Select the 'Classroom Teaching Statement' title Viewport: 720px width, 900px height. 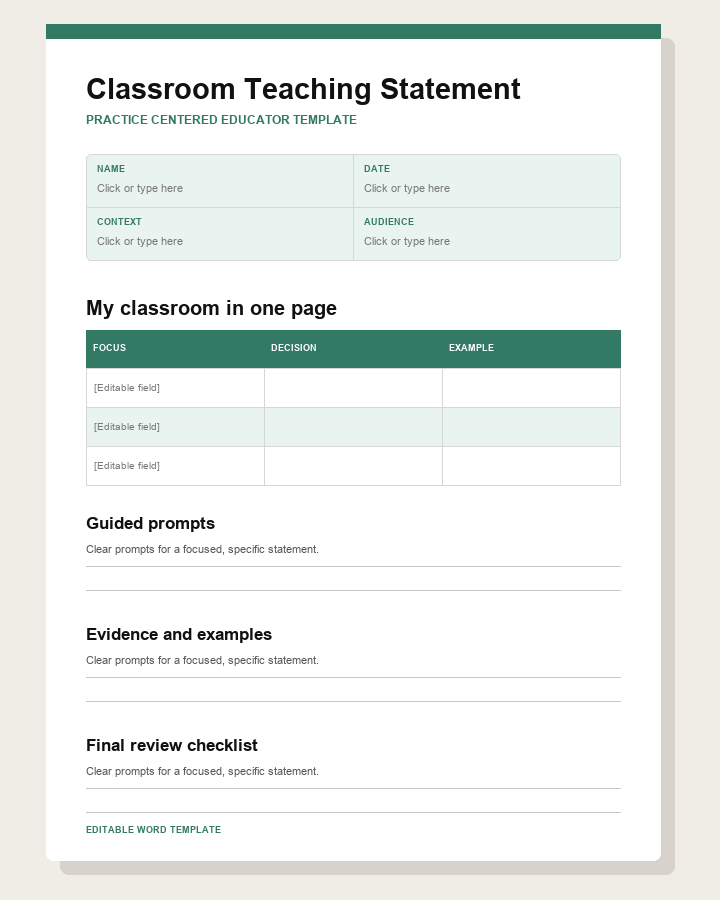click(x=303, y=89)
